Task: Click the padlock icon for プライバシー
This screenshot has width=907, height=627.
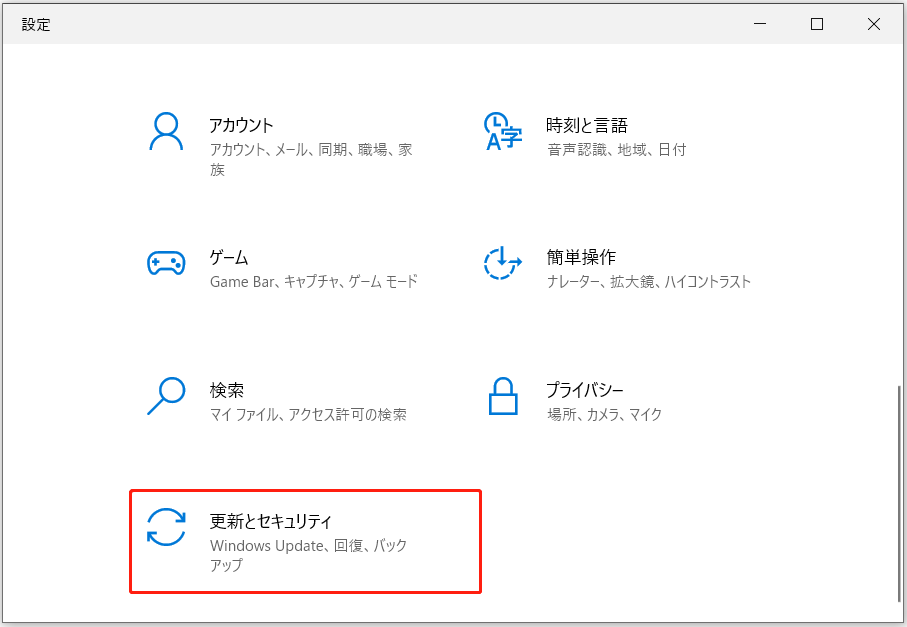Action: [502, 398]
